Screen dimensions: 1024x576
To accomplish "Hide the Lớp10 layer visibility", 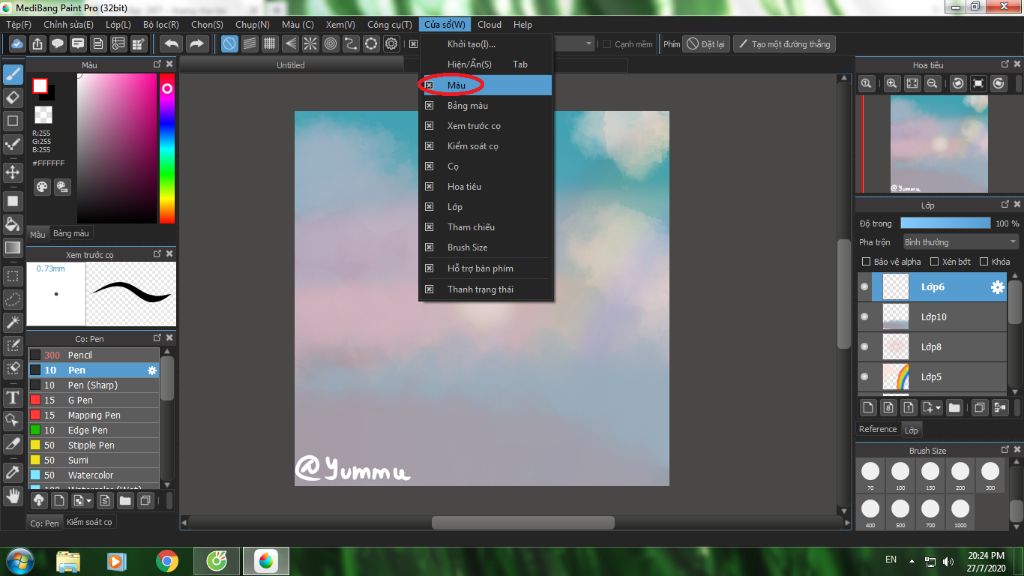I will [x=865, y=317].
